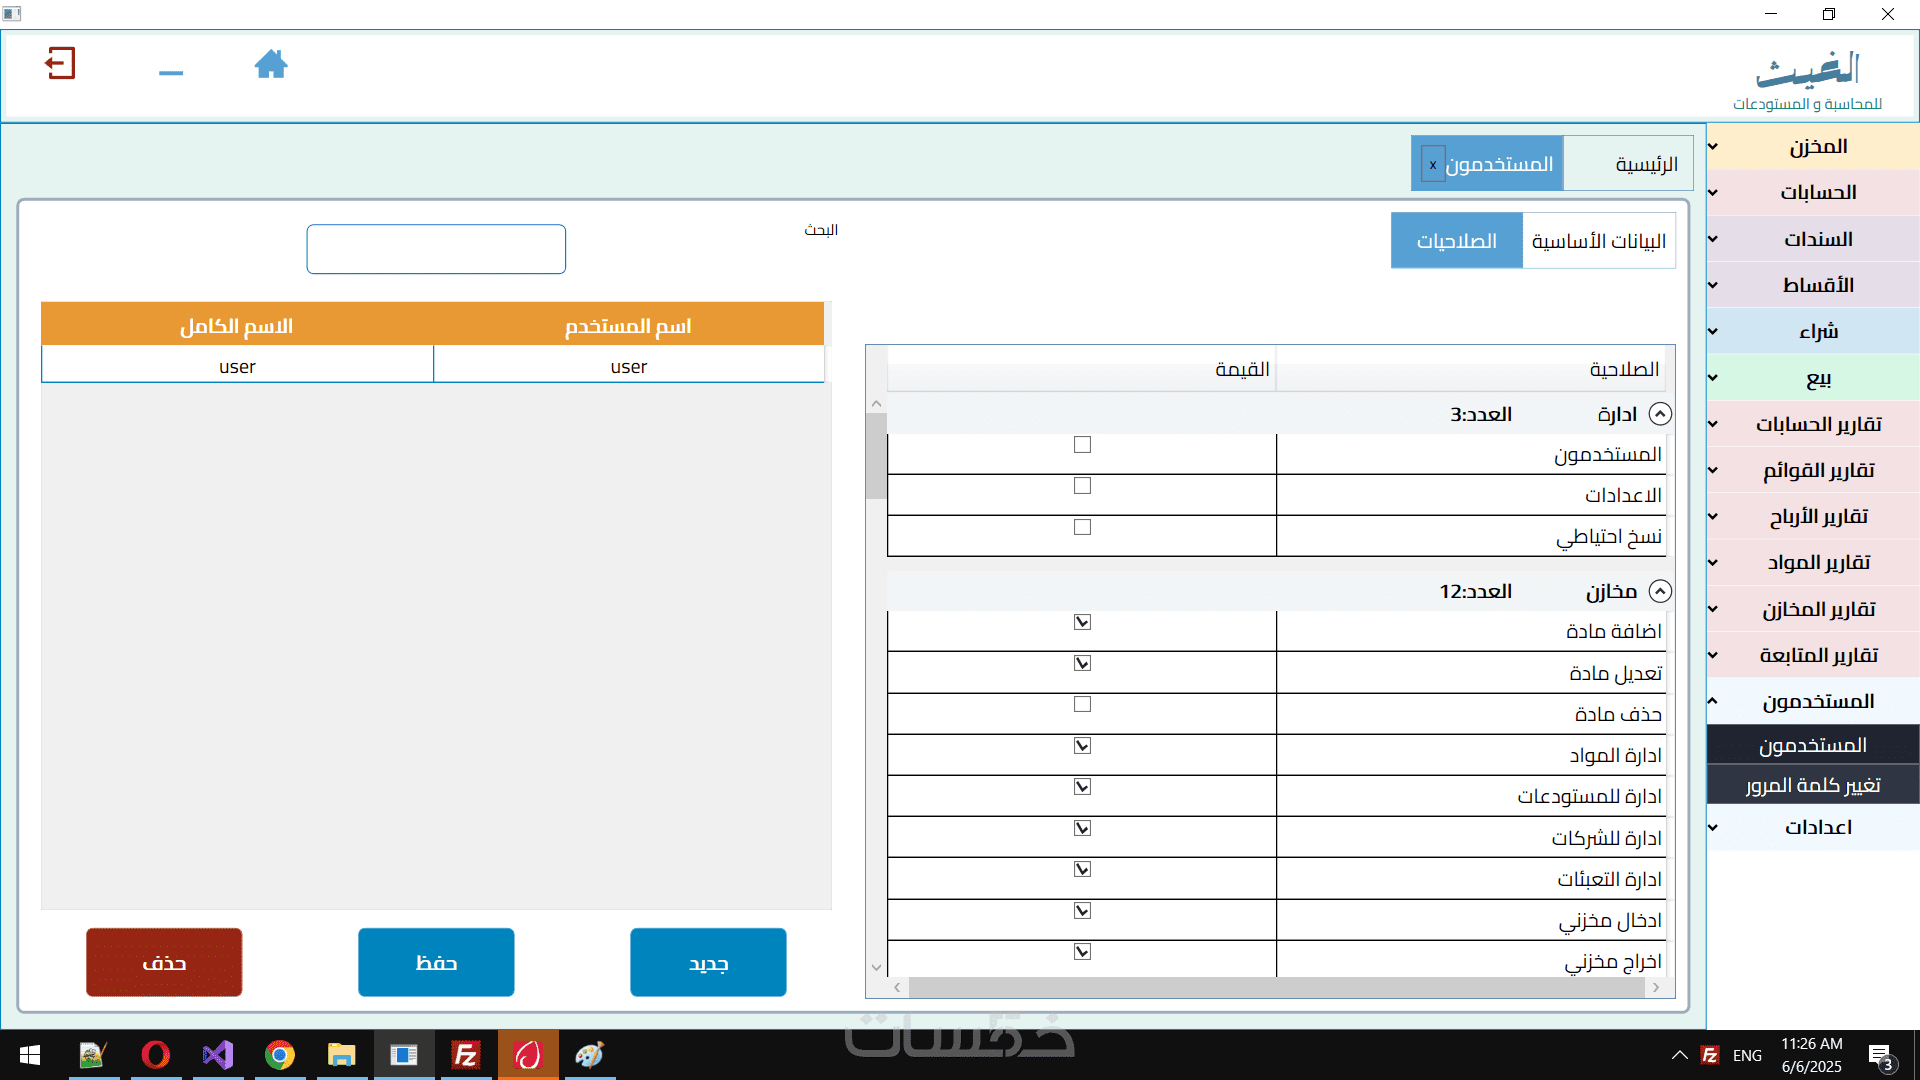Open Google Chrome from the taskbar

pyautogui.click(x=280, y=1055)
